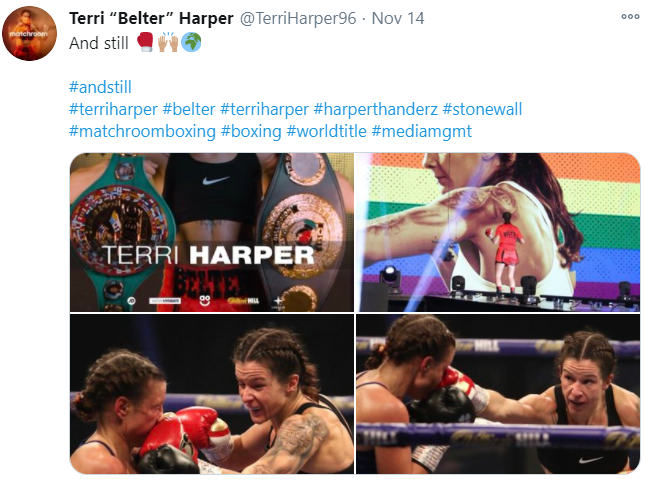Open the Nov 14 timestamp link

coord(398,18)
